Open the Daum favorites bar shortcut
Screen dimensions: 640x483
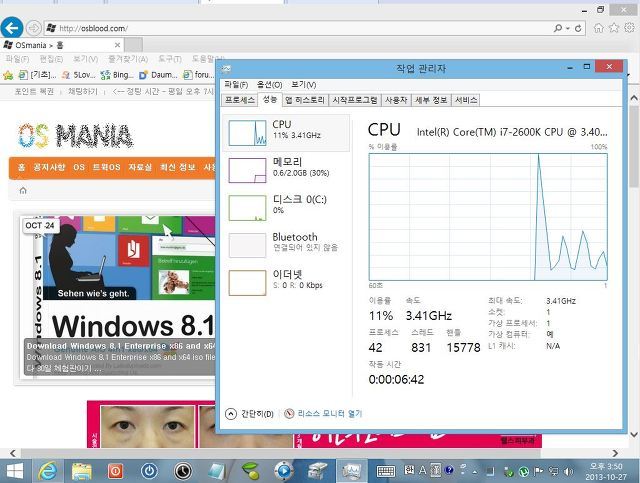[158, 75]
